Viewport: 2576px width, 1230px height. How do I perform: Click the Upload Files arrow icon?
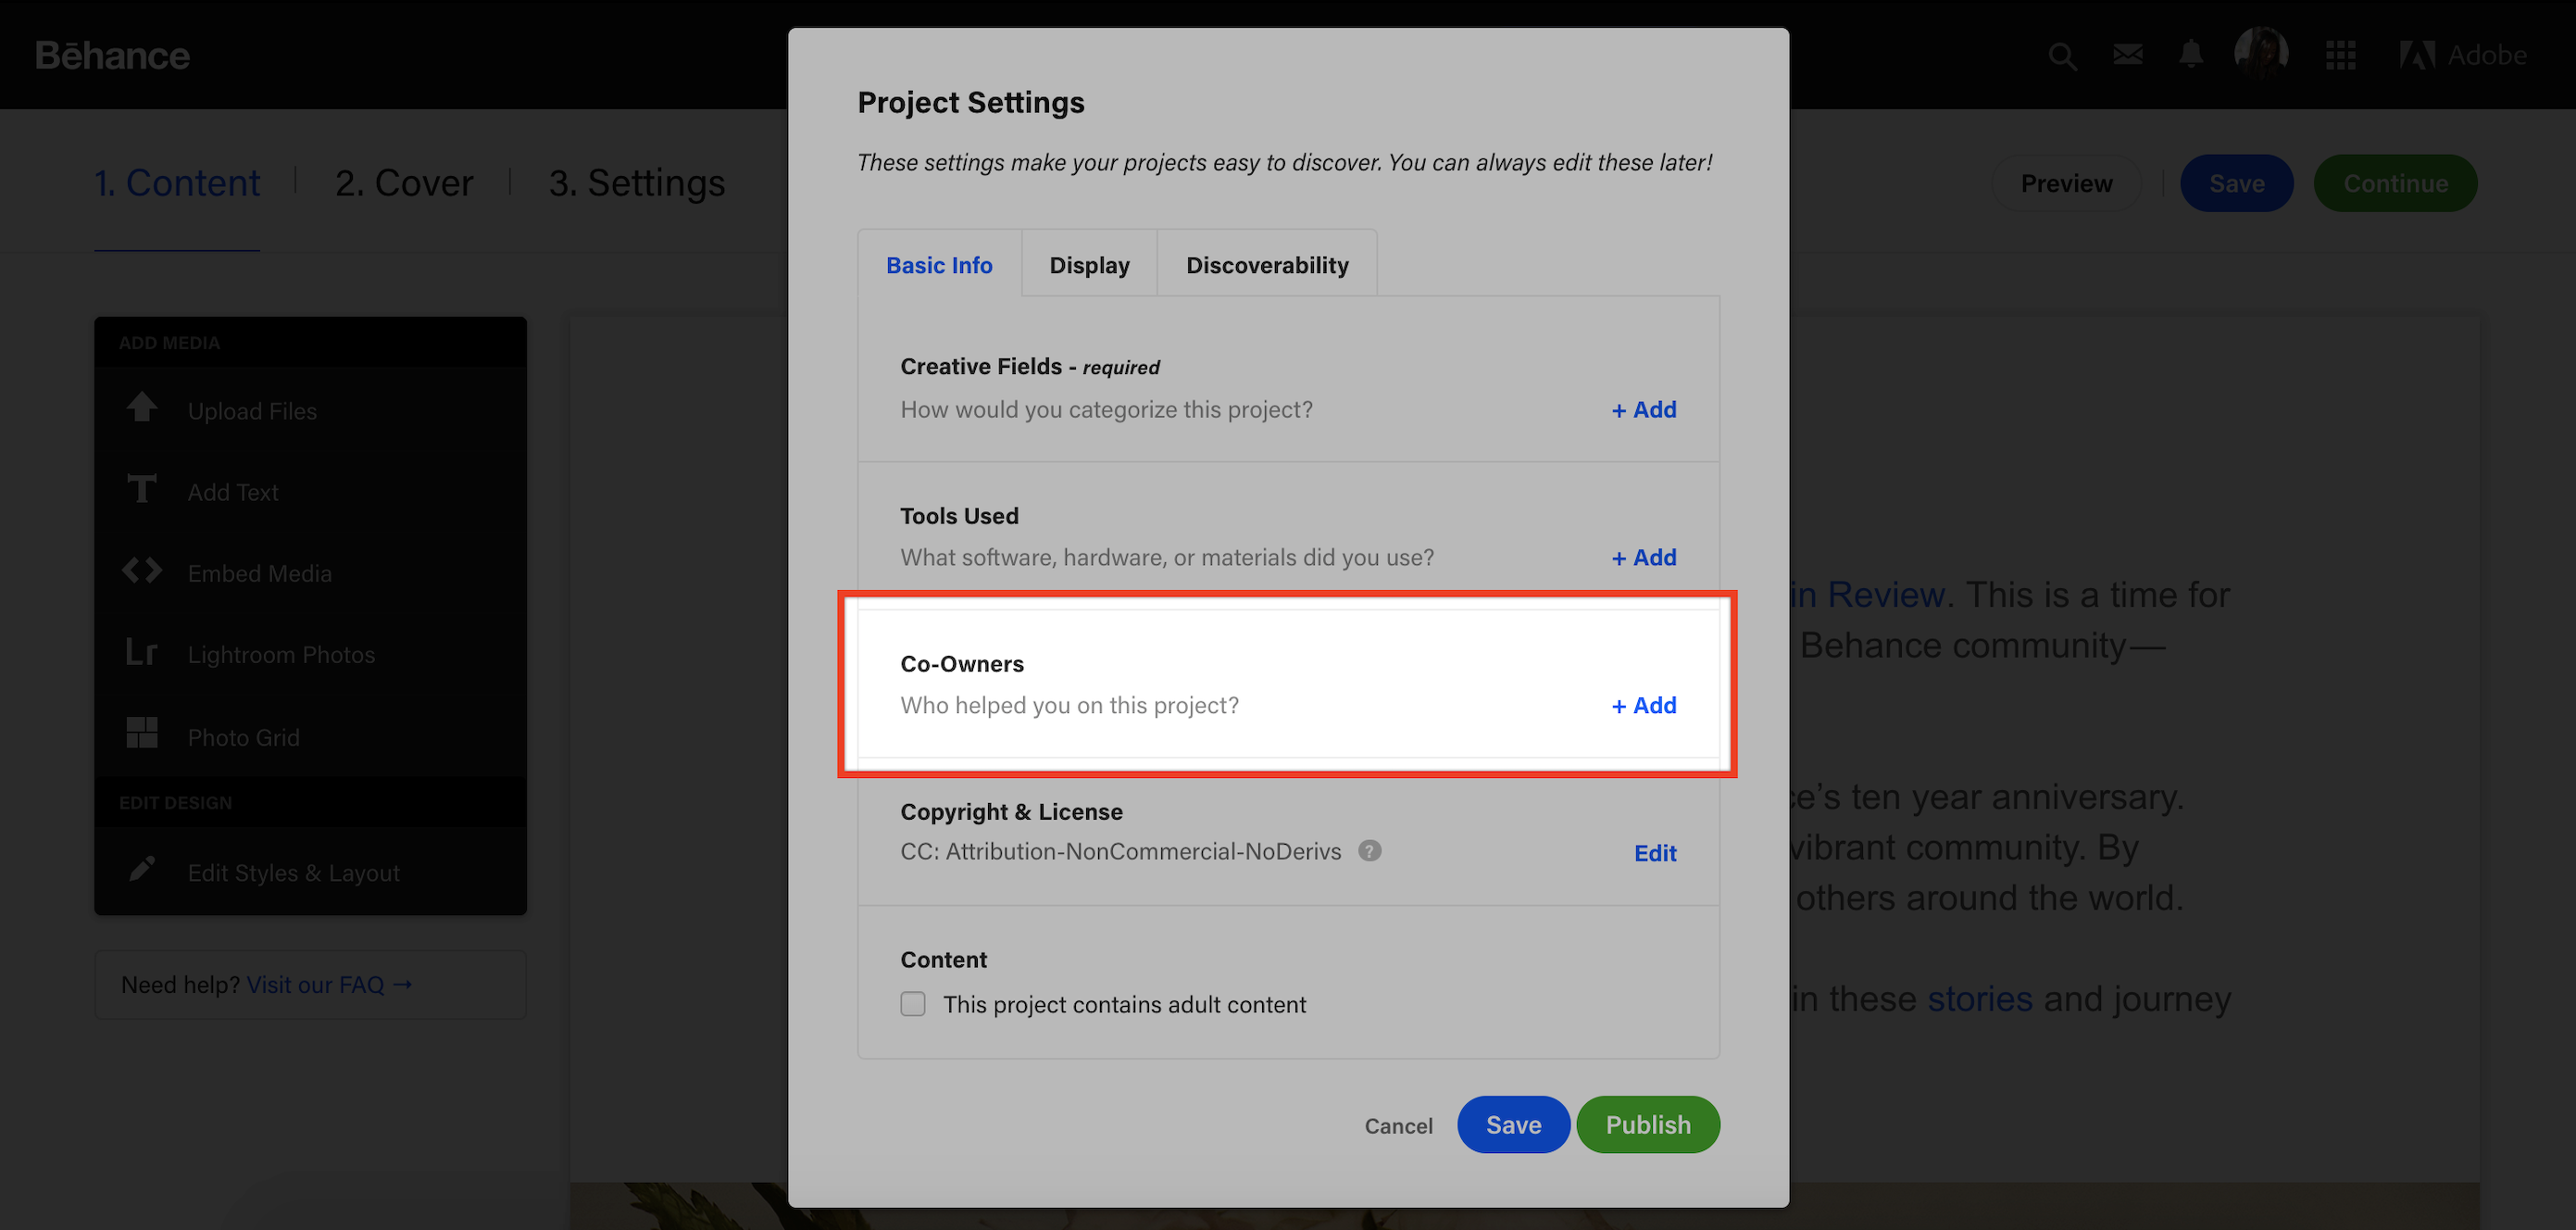tap(142, 407)
